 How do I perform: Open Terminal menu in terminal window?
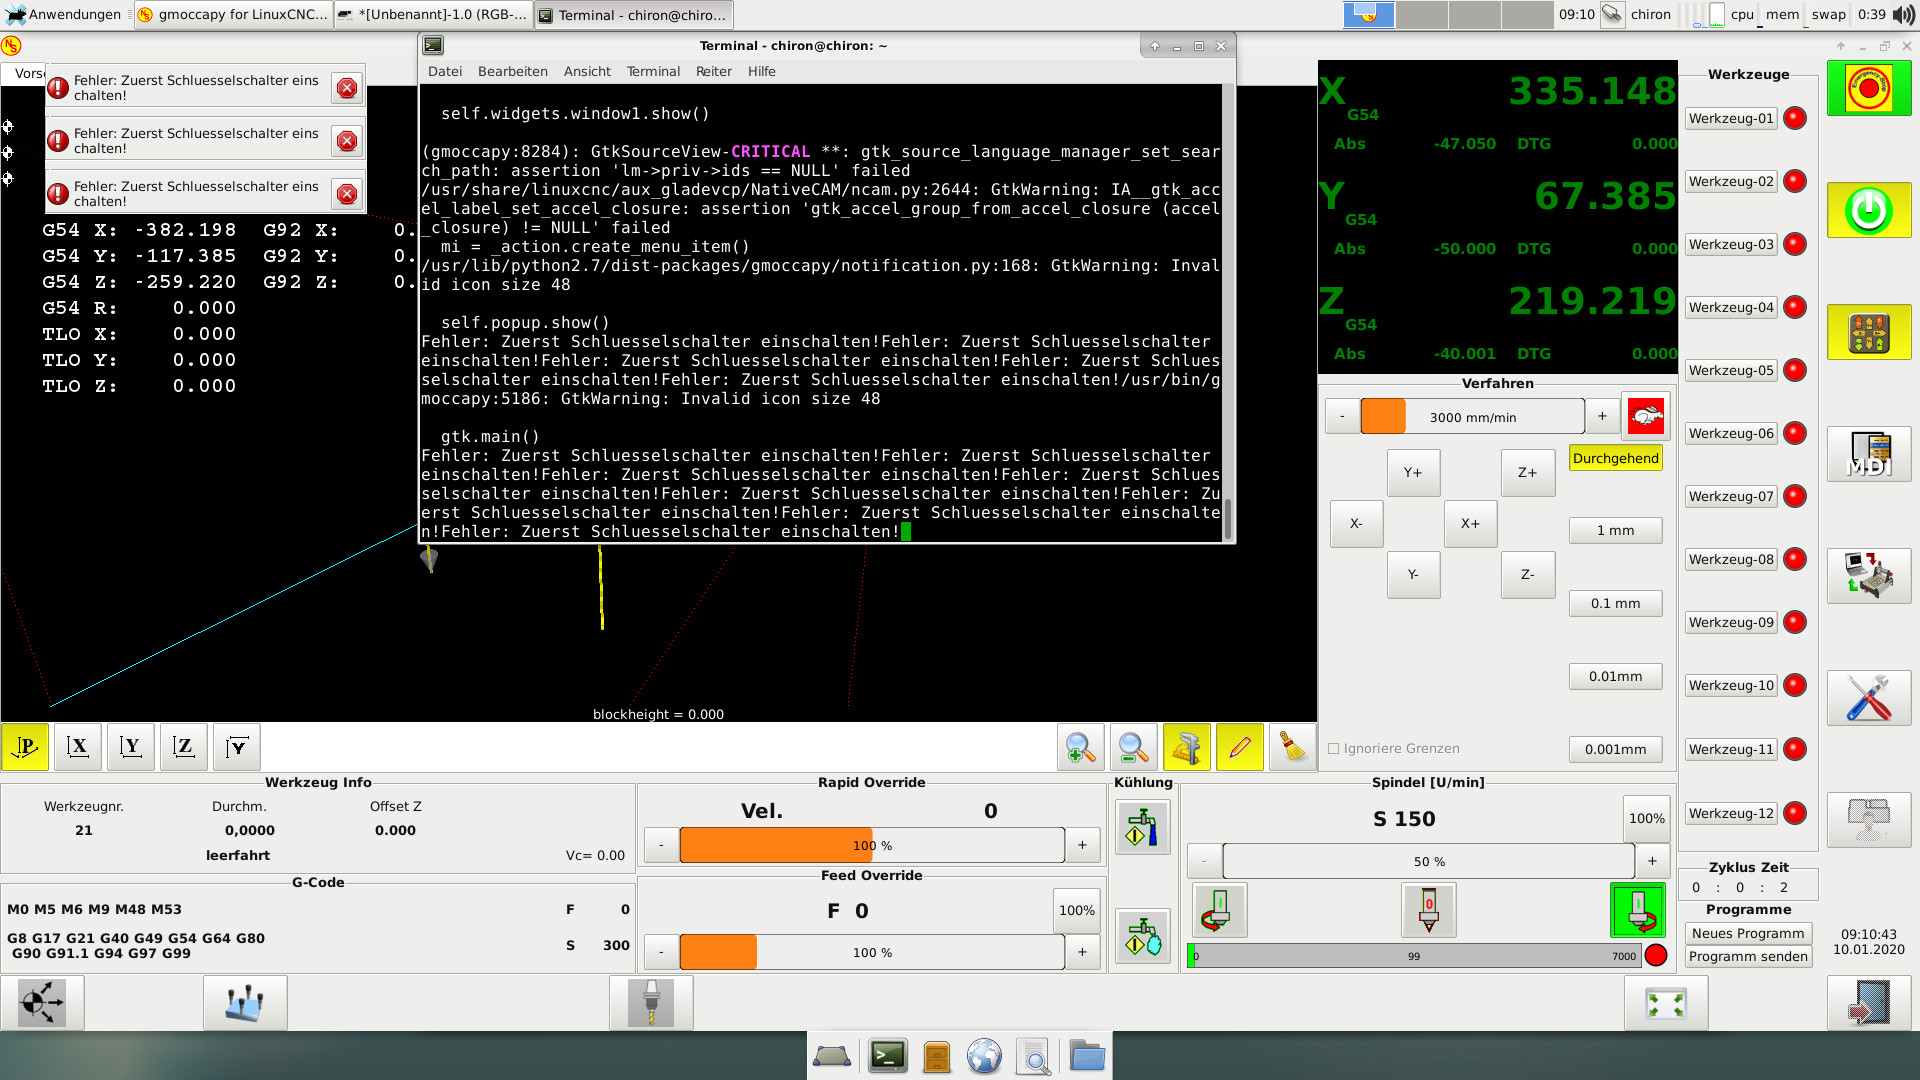(653, 72)
